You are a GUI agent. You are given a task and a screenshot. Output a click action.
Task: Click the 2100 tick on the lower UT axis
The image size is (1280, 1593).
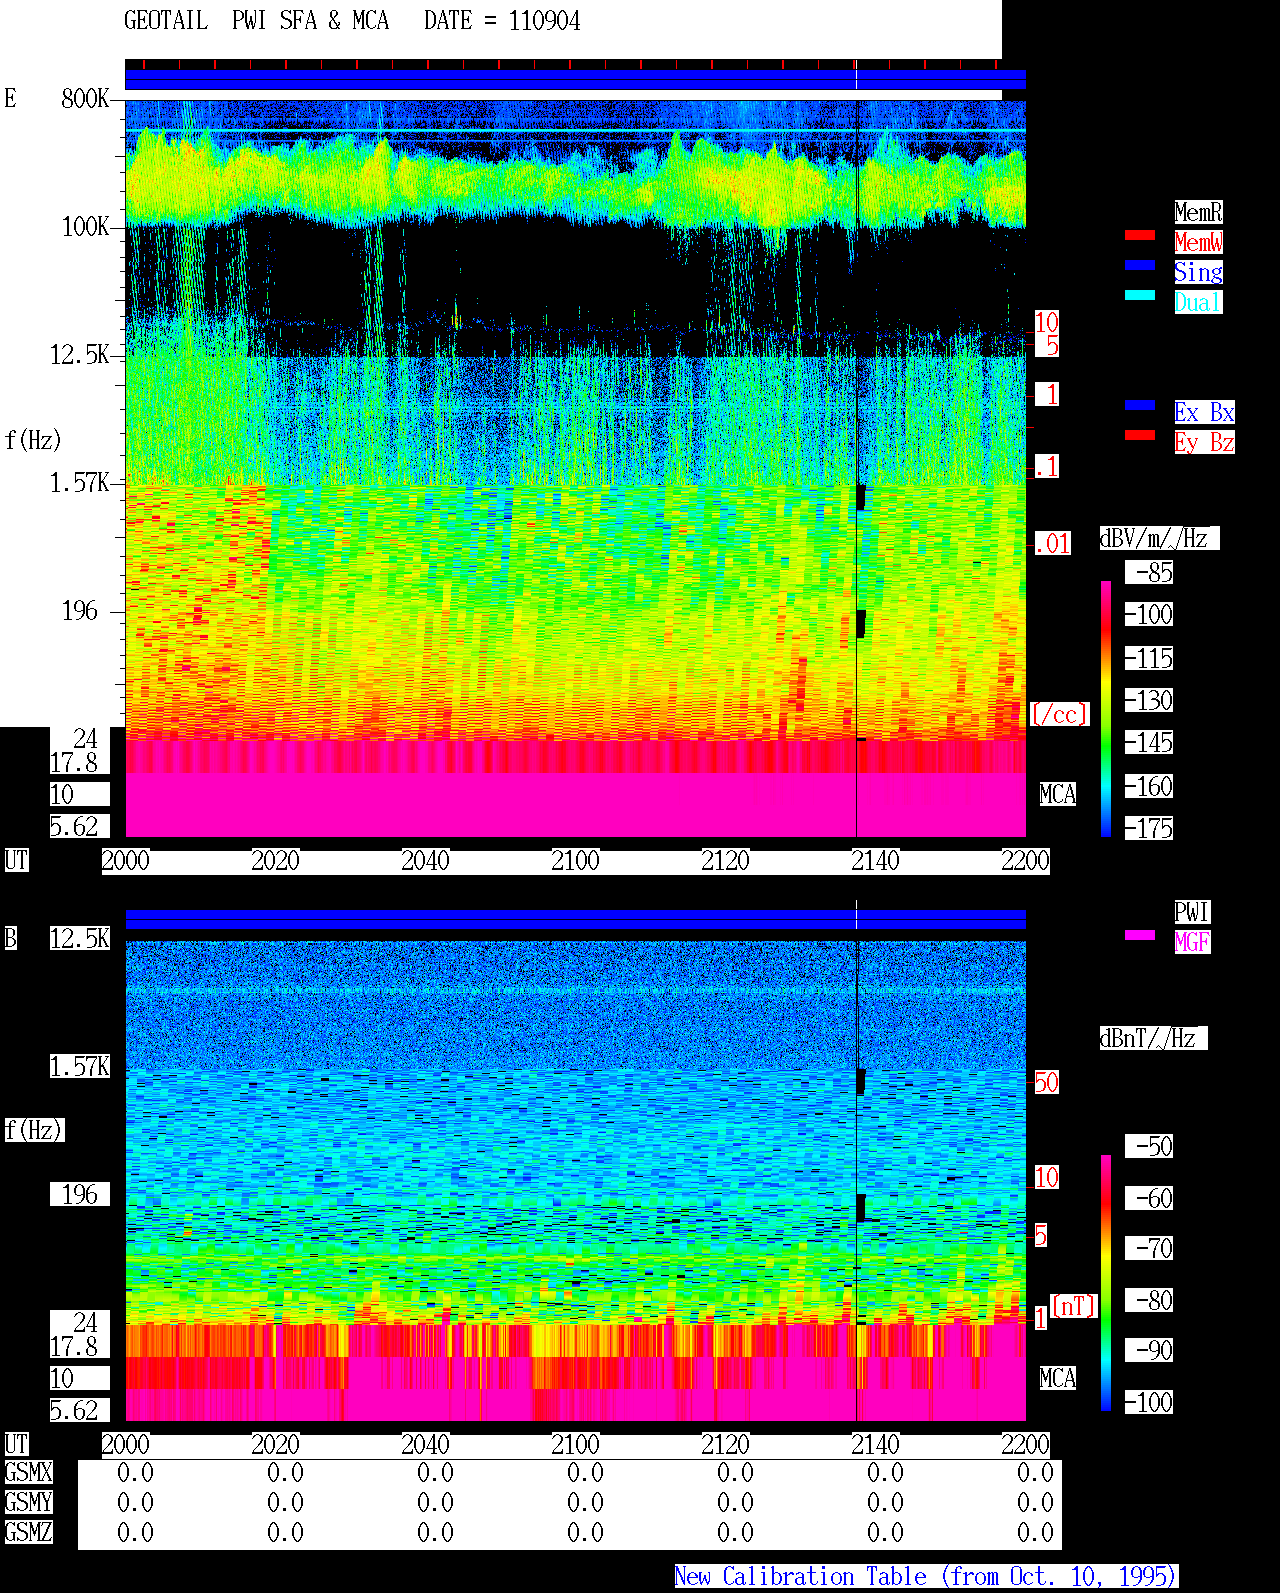575,1445
